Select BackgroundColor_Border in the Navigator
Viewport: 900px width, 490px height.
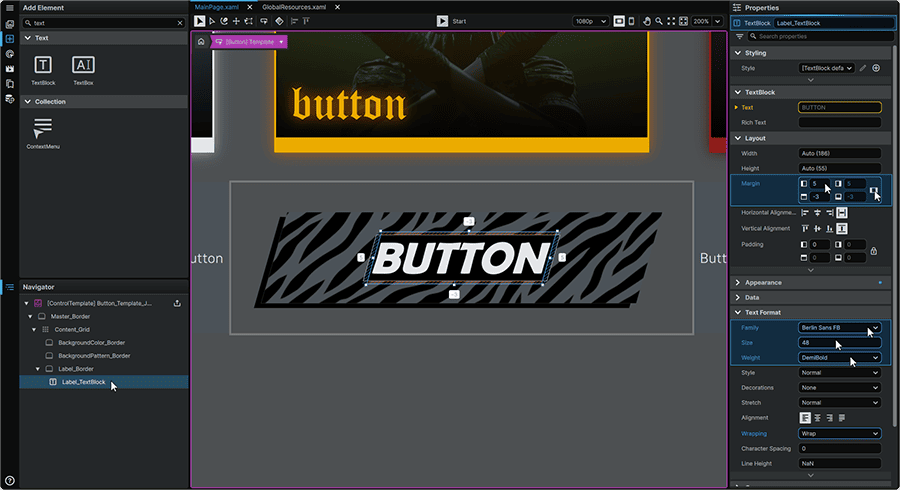(x=91, y=343)
